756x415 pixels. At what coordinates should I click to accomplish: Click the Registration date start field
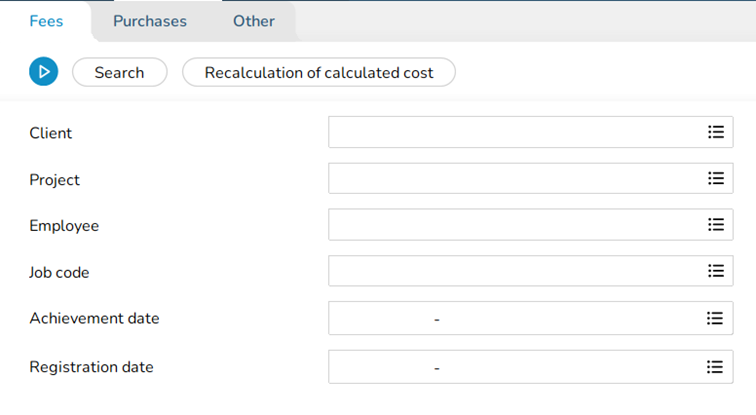pyautogui.click(x=382, y=367)
